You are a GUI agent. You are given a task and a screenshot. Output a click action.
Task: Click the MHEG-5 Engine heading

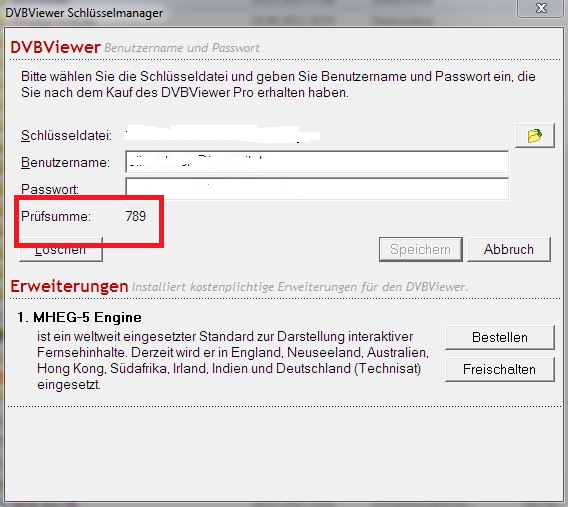click(x=79, y=317)
